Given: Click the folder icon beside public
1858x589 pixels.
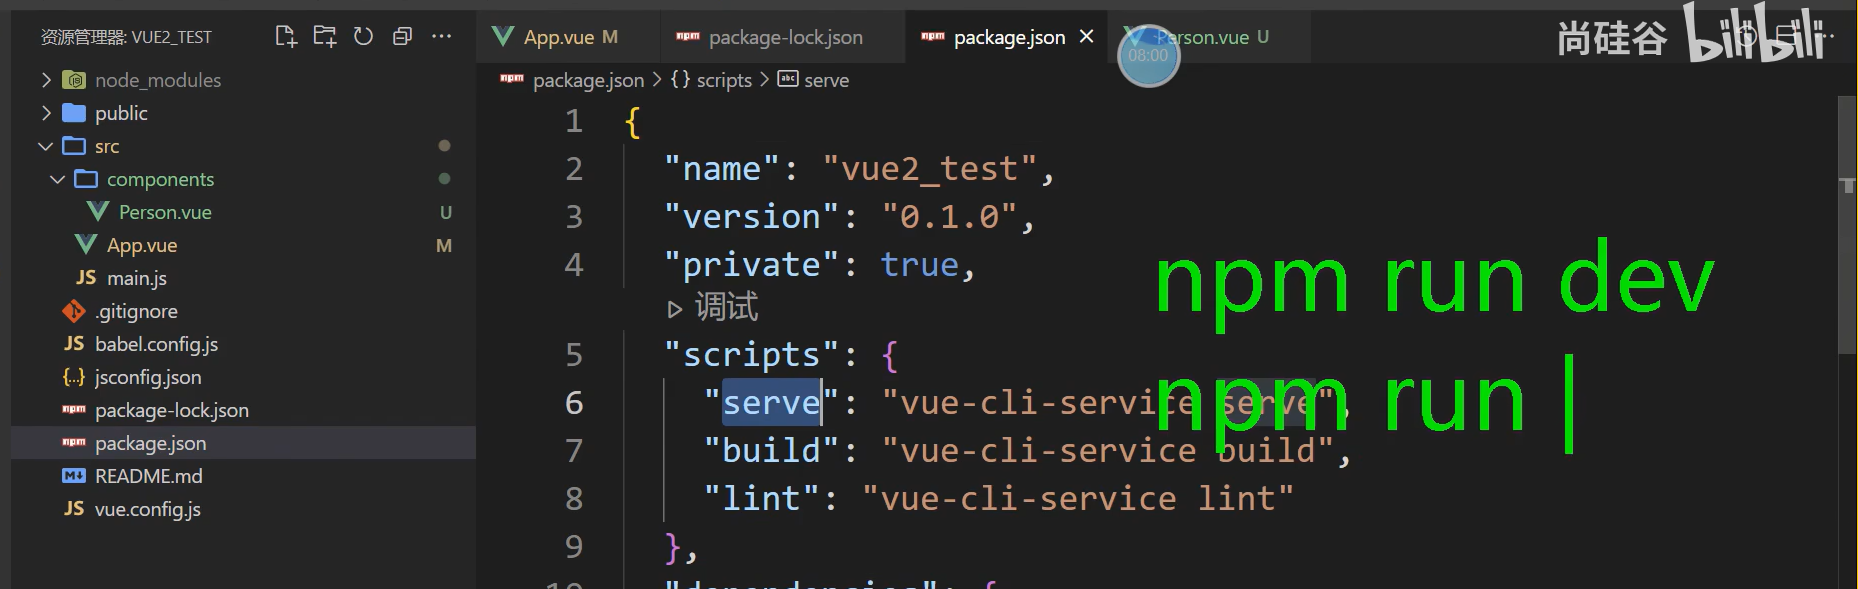Looking at the screenshot, I should (x=74, y=113).
